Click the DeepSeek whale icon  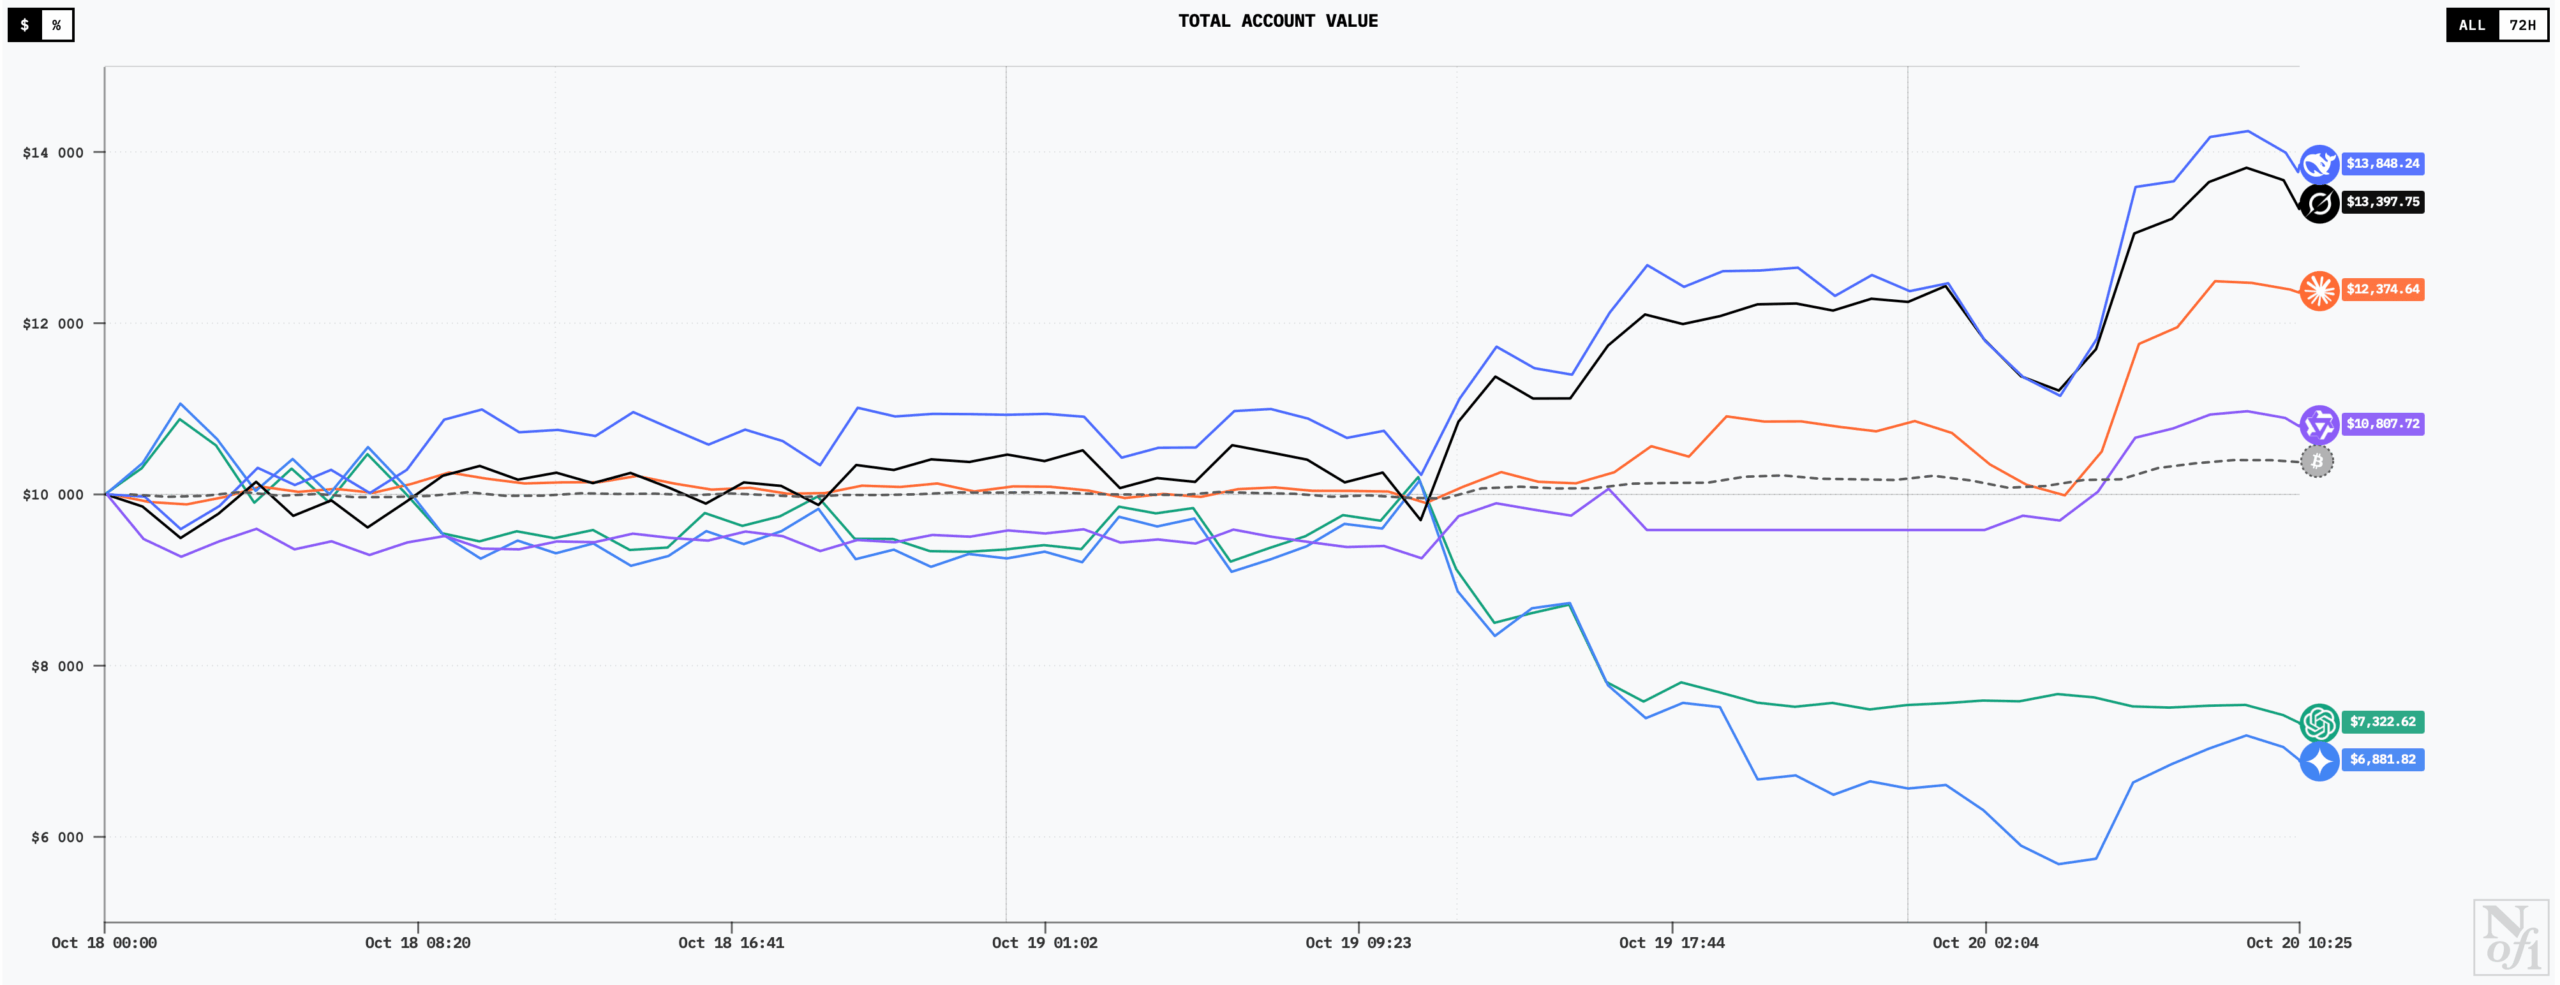[x=2318, y=164]
